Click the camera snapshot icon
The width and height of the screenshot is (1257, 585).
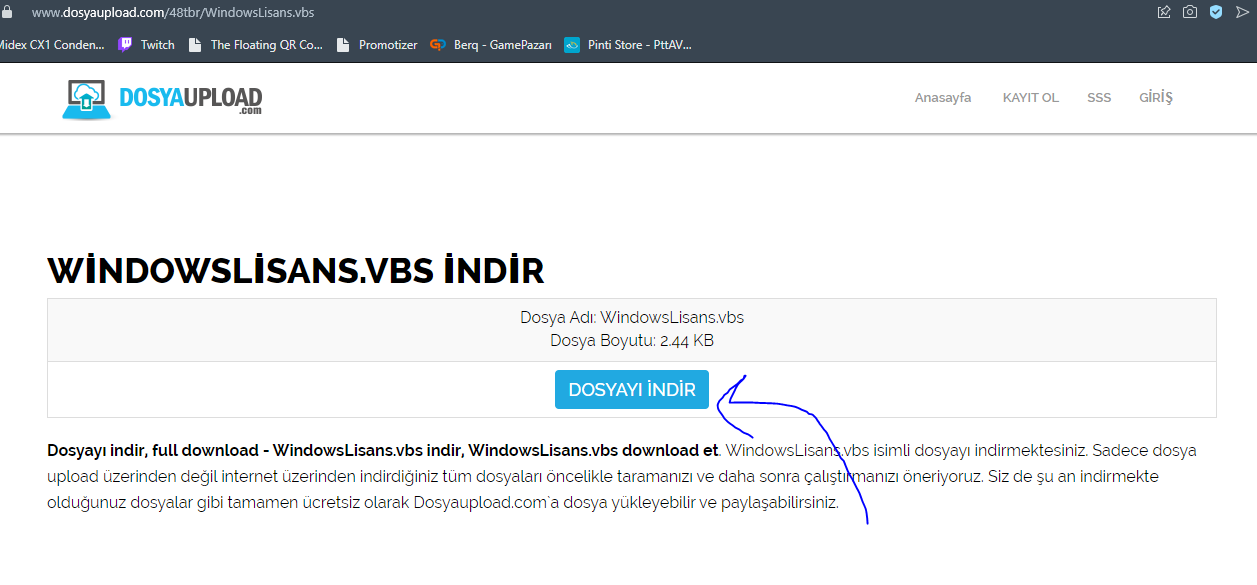click(1190, 12)
